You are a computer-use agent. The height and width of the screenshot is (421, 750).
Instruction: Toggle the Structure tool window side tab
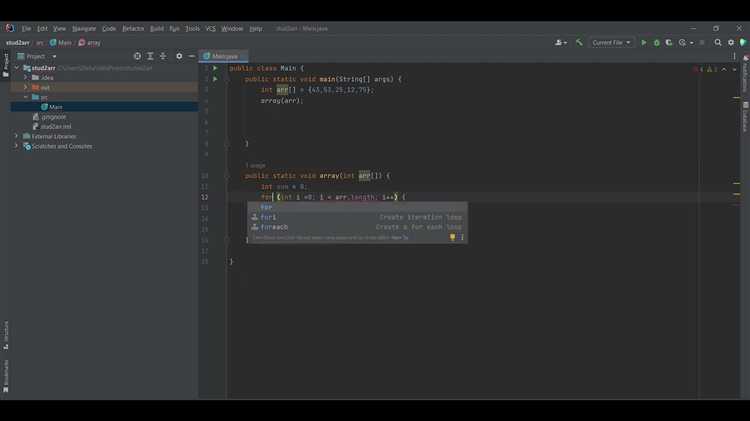[6, 335]
